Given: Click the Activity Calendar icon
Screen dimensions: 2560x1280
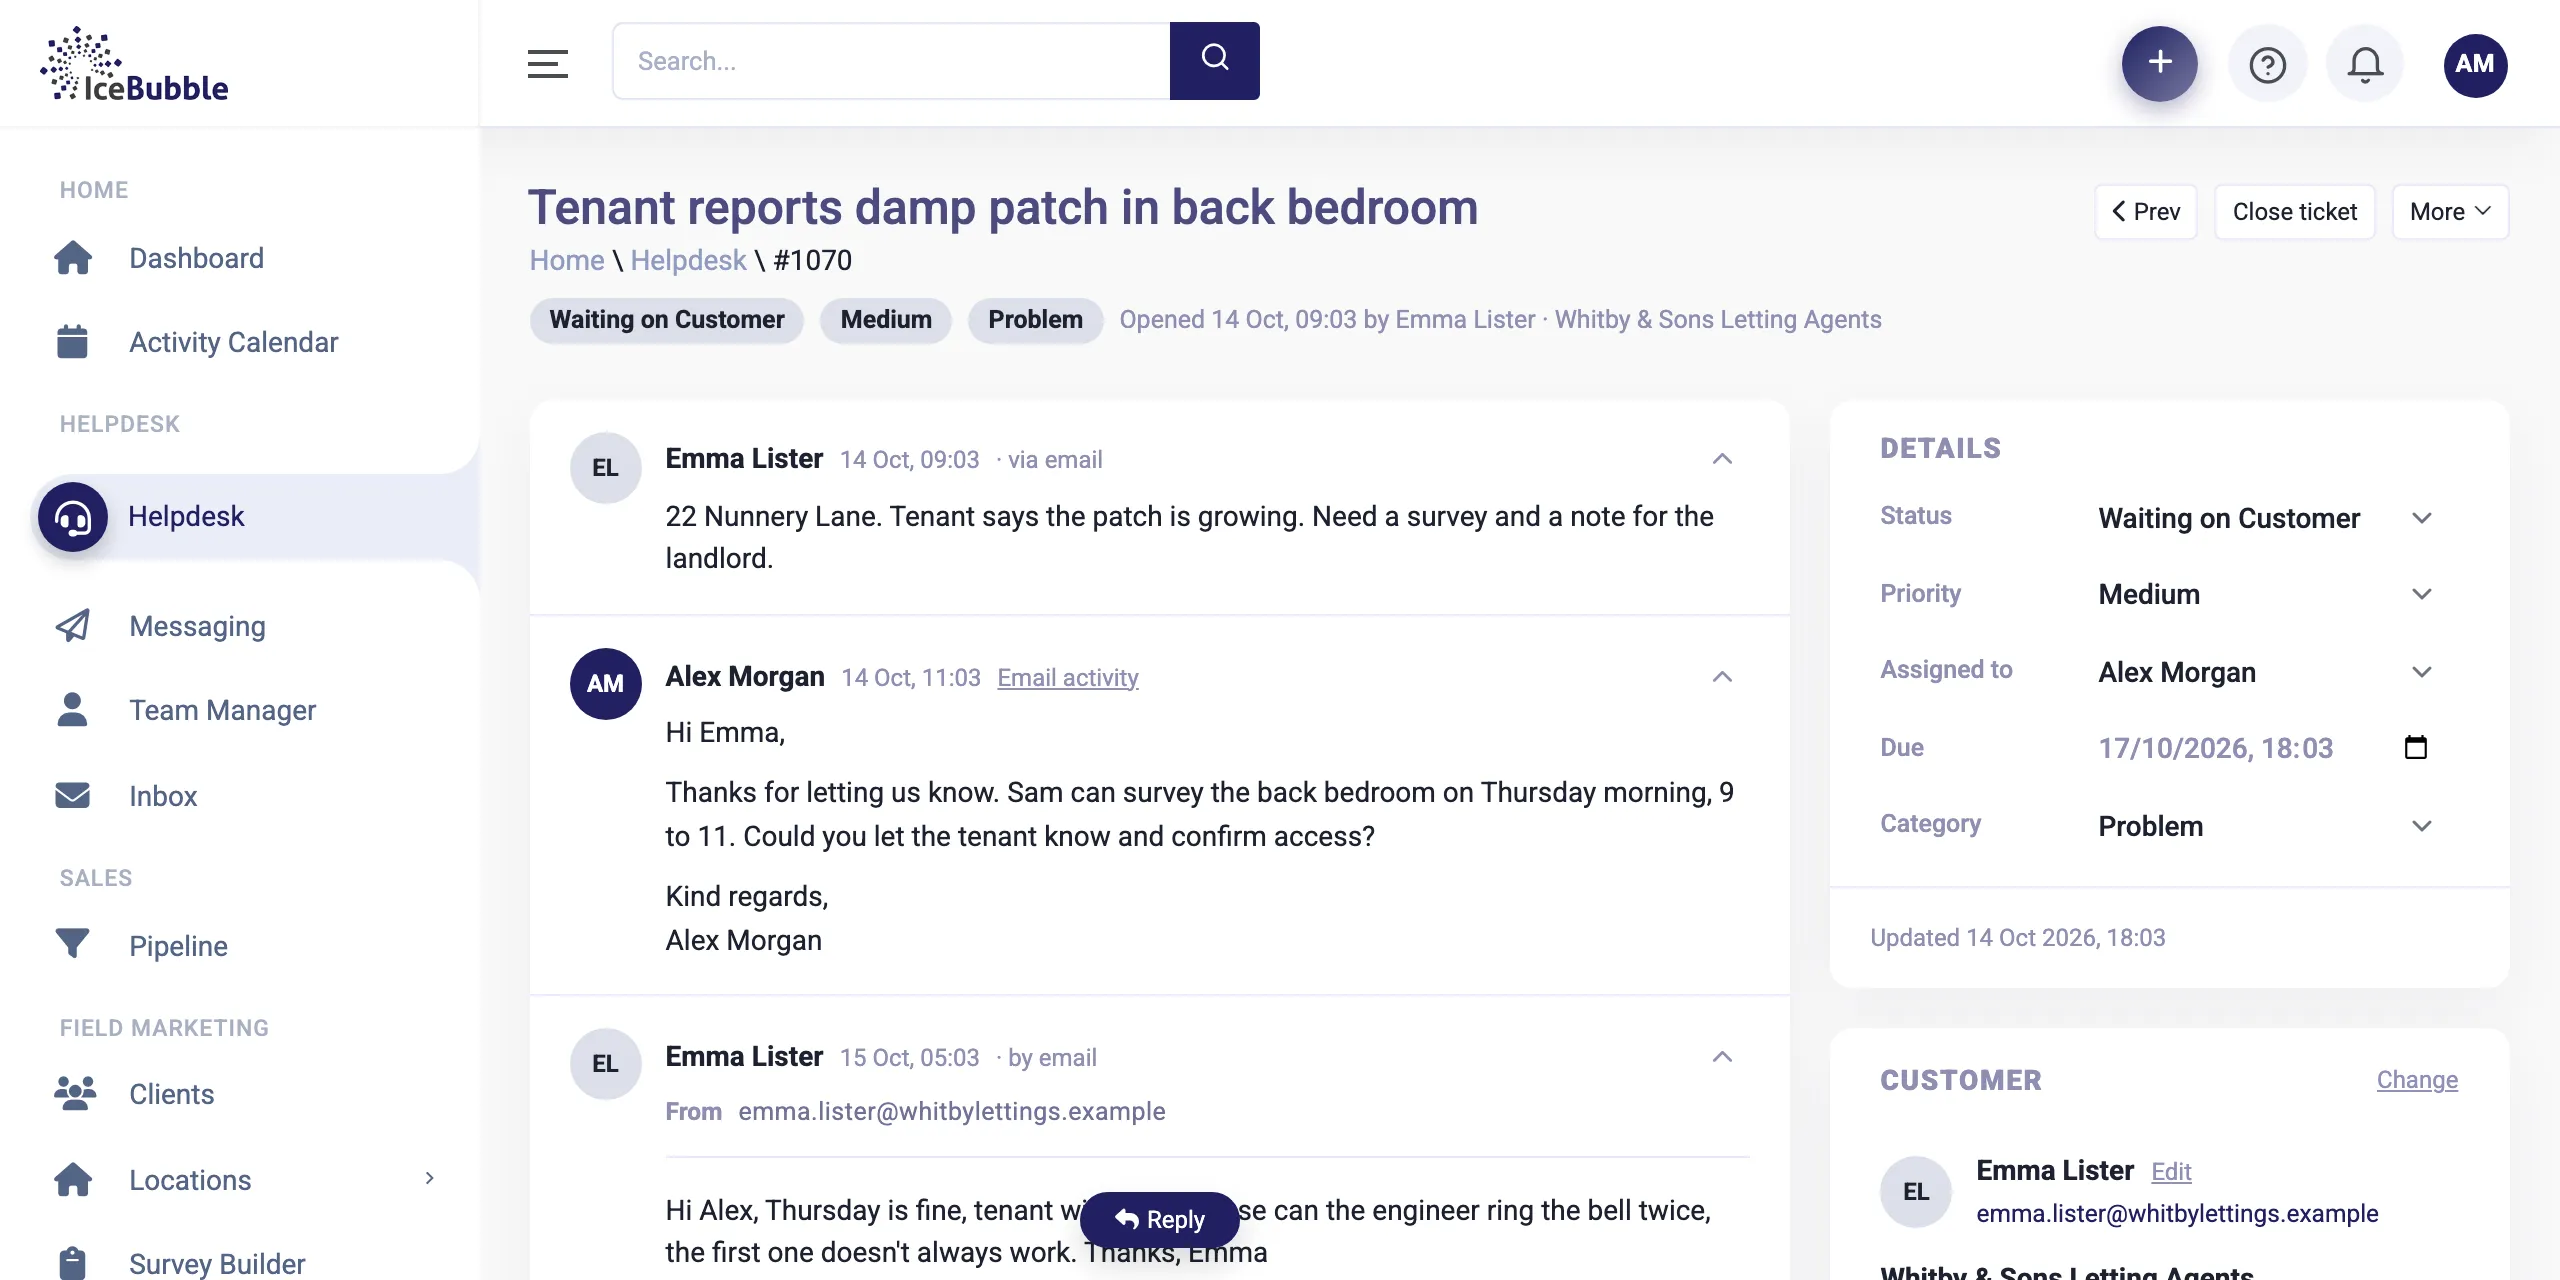Looking at the screenshot, I should click(72, 342).
